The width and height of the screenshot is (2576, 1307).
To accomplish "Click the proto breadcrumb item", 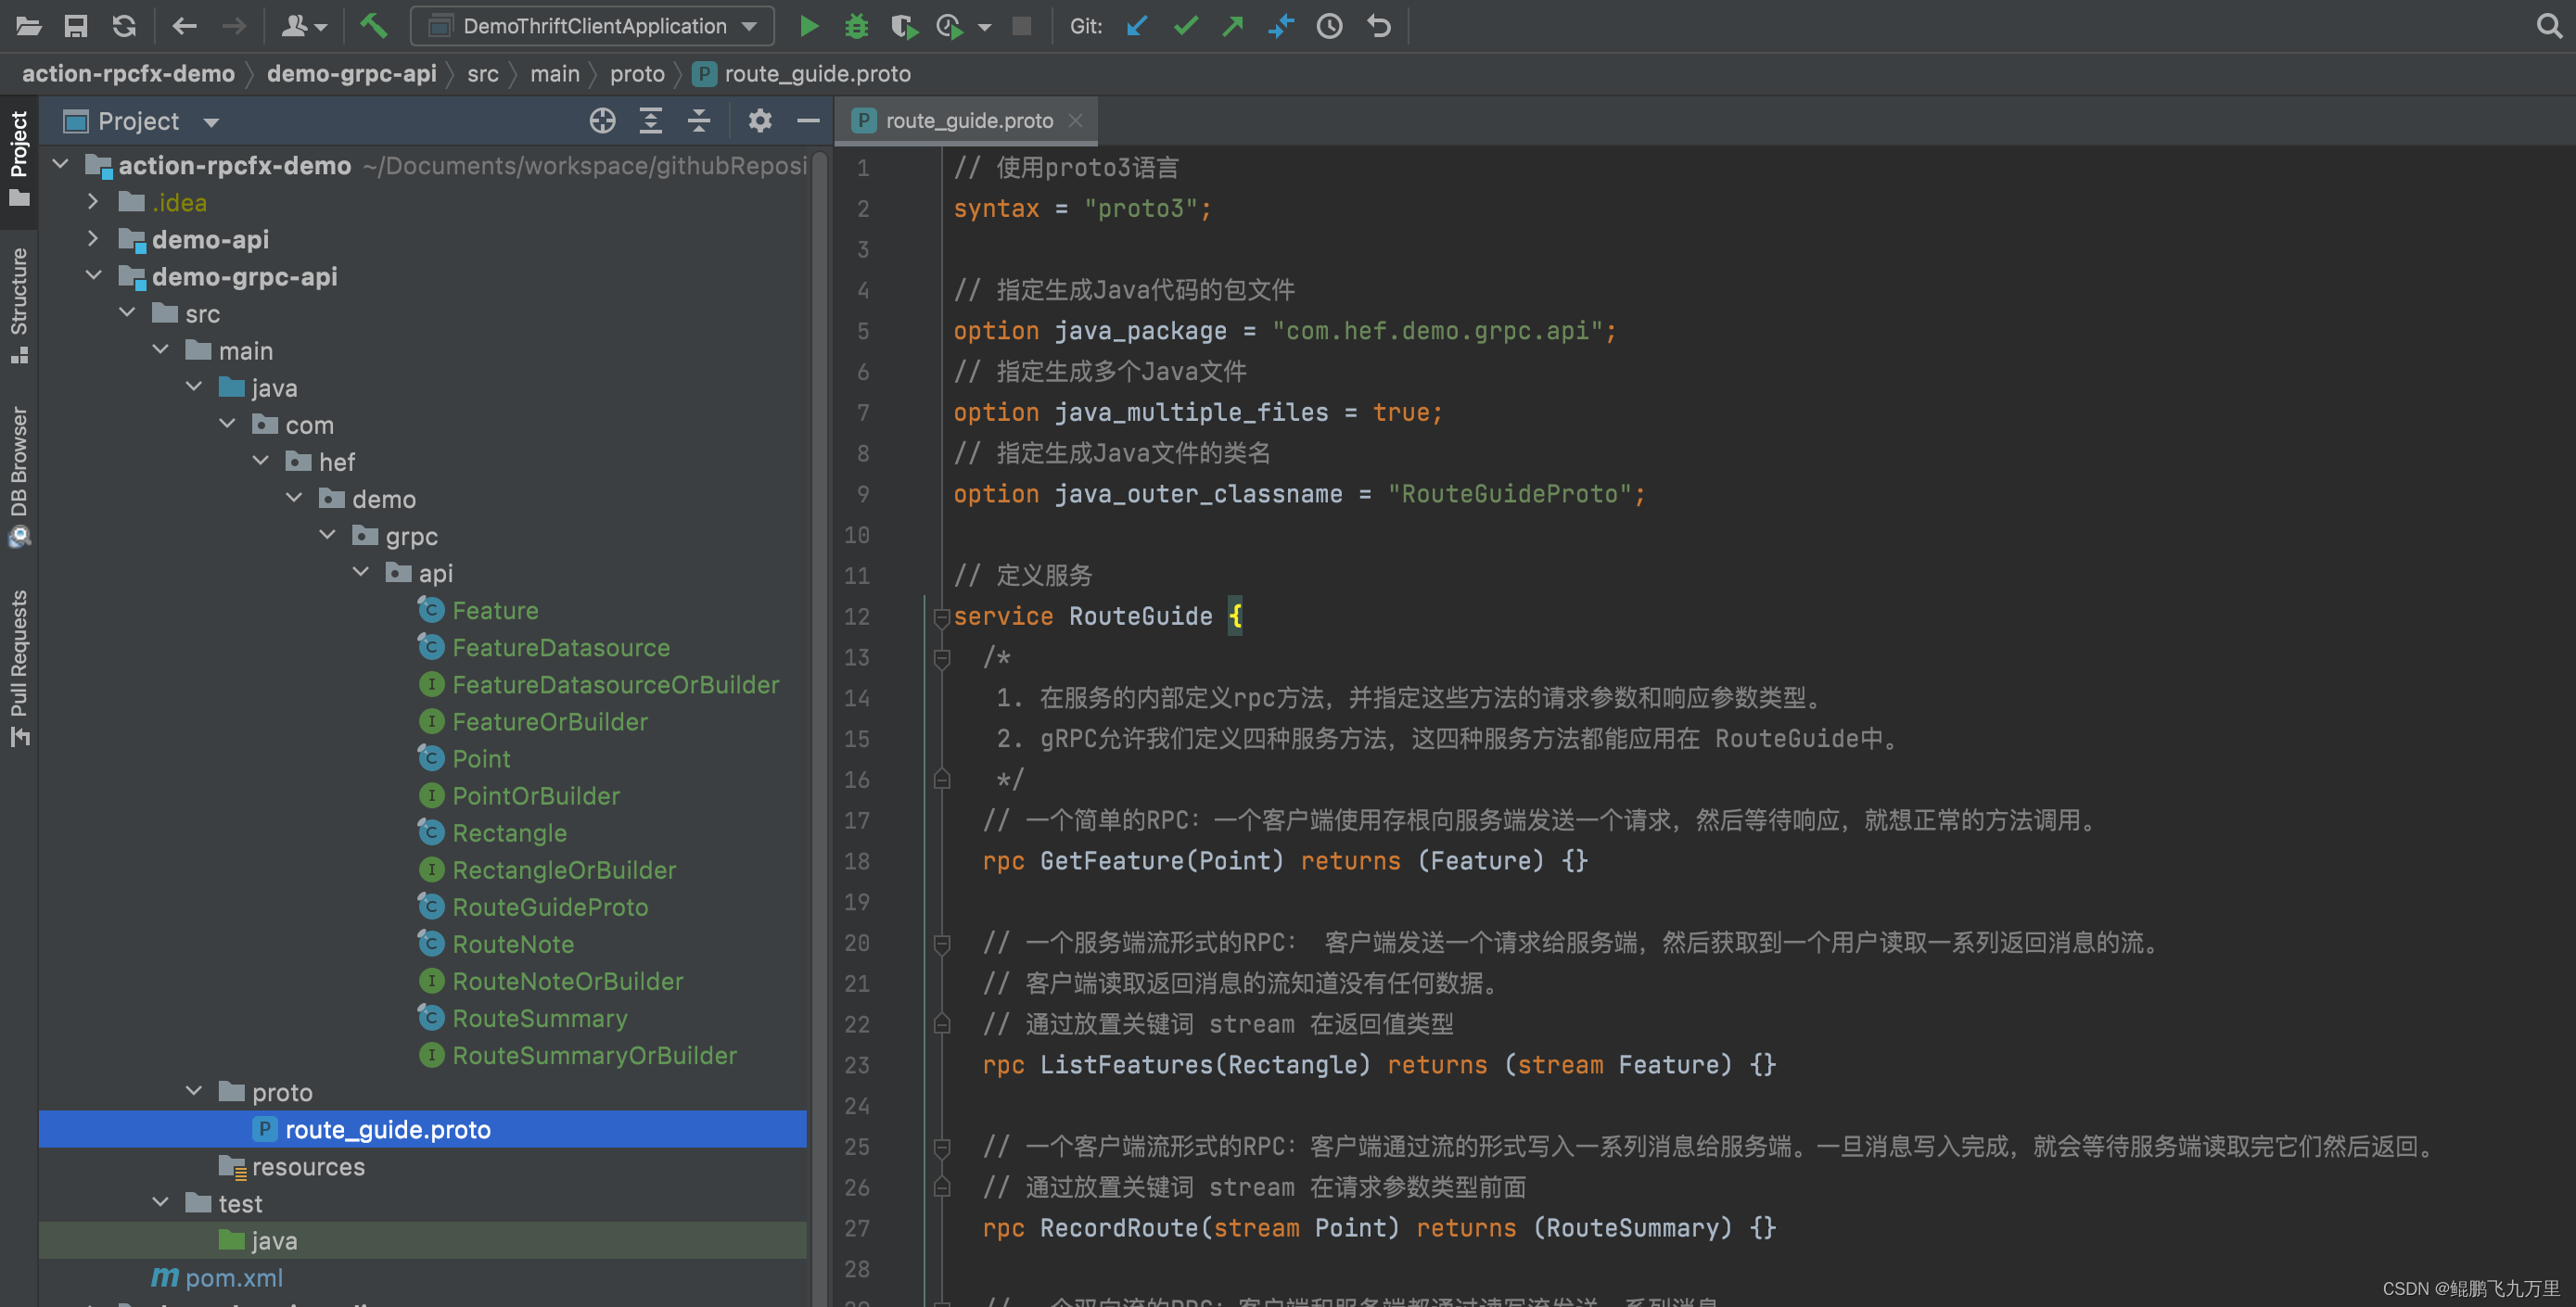I will coord(637,73).
